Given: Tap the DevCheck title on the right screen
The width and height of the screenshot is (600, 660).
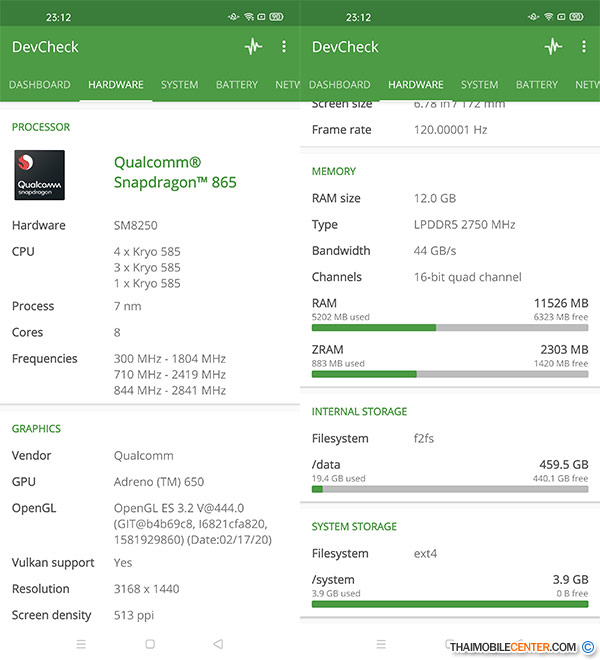Looking at the screenshot, I should (x=345, y=47).
